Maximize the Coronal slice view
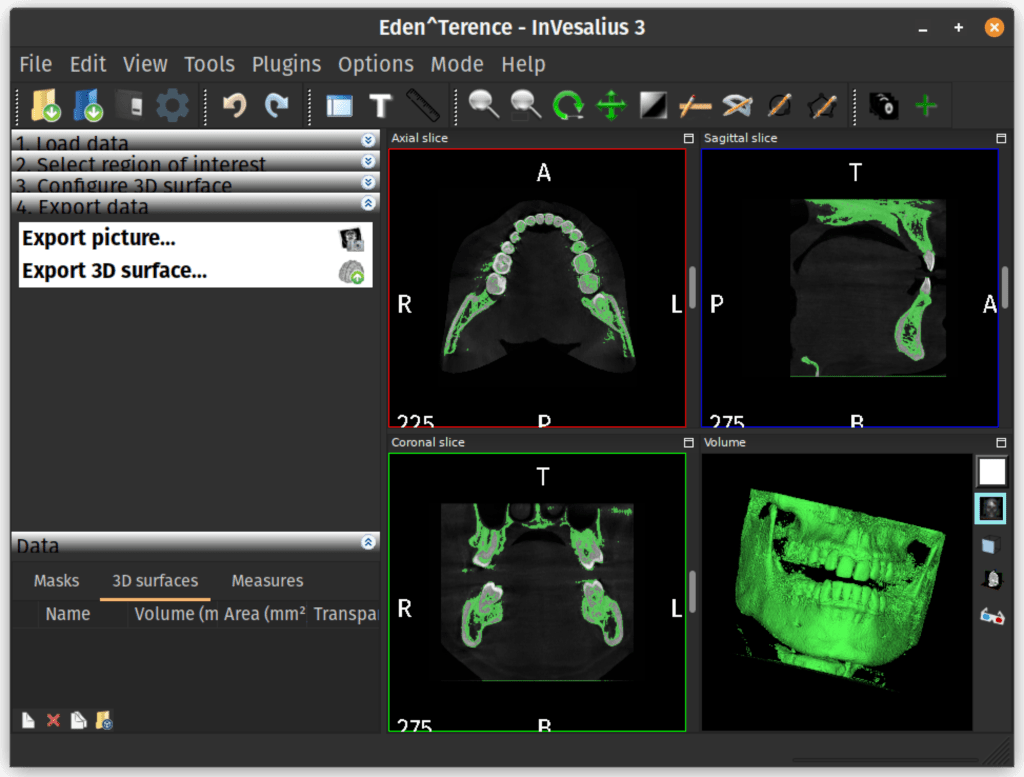The image size is (1024, 777). point(688,442)
